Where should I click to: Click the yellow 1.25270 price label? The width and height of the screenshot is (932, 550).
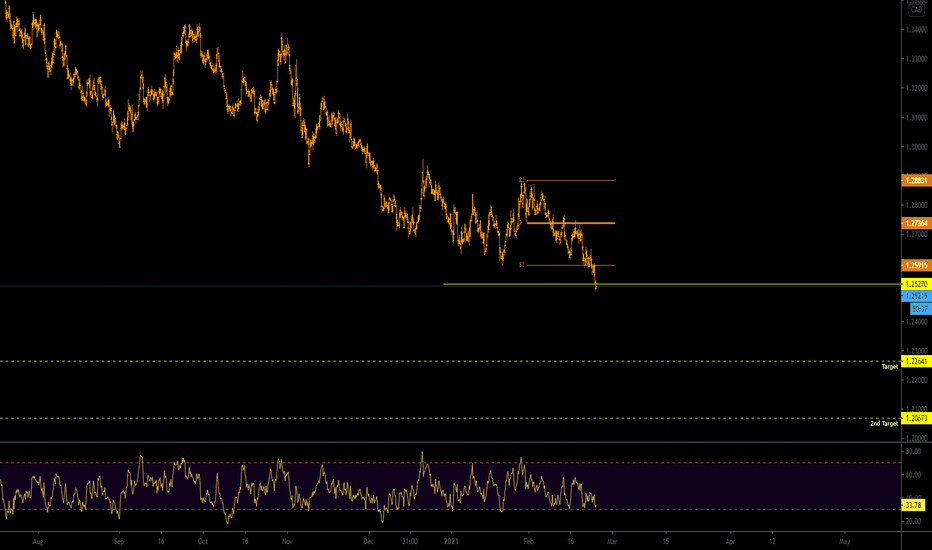tap(916, 284)
